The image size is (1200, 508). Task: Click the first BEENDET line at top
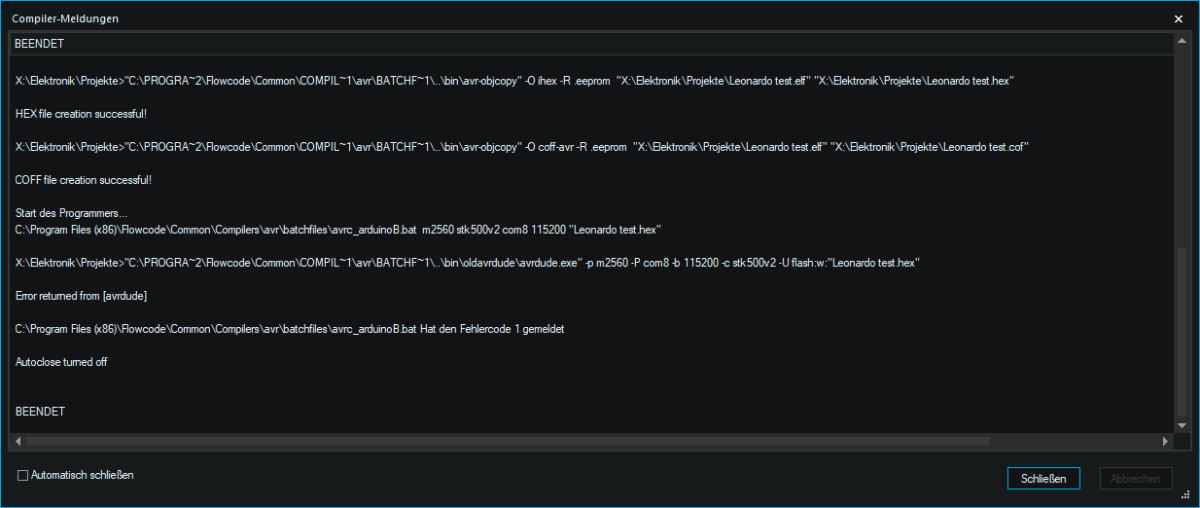click(x=40, y=44)
